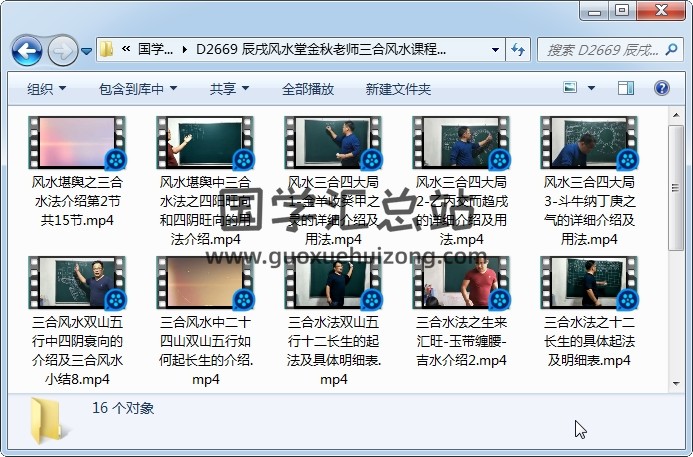The width and height of the screenshot is (693, 457).
Task: Click file name 三合风水中二十四山双山五行如何起长生
Action: click(x=206, y=350)
